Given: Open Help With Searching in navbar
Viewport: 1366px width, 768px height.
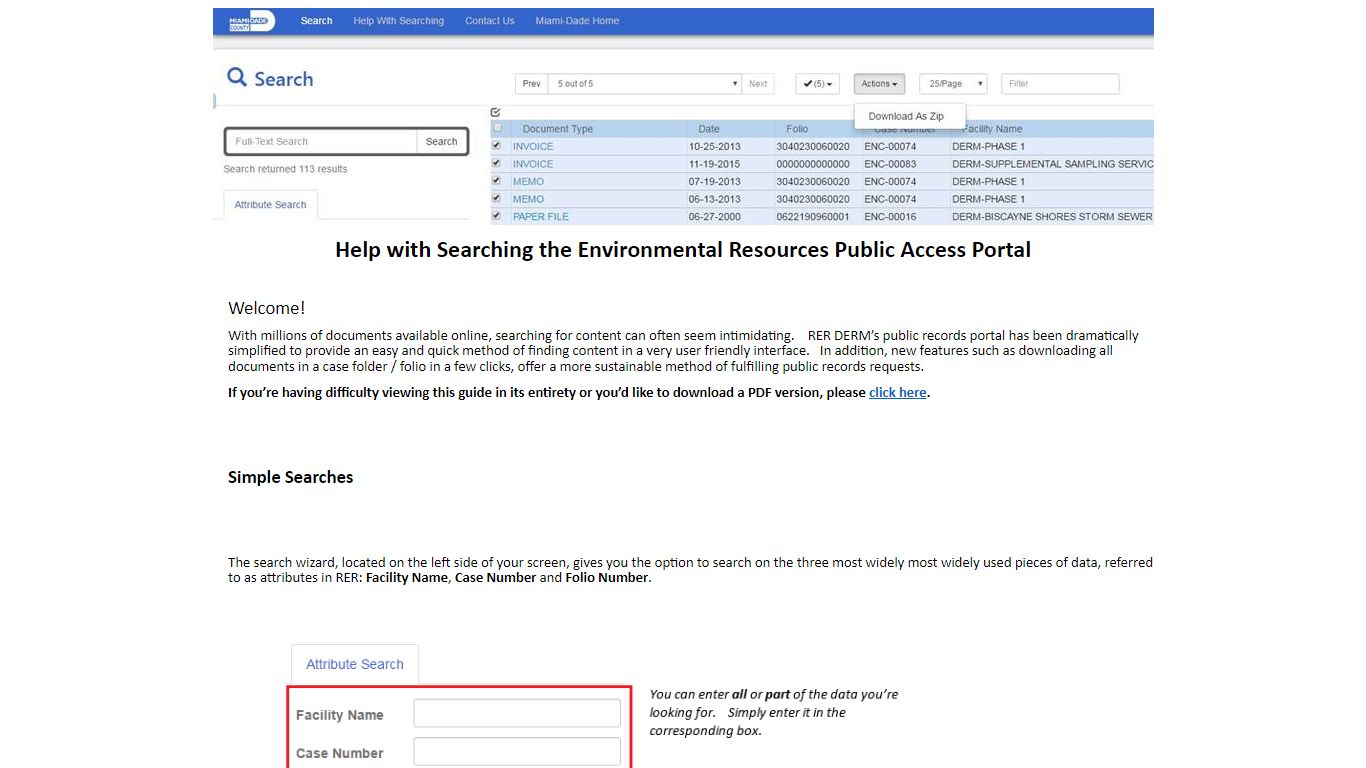Looking at the screenshot, I should click(398, 21).
